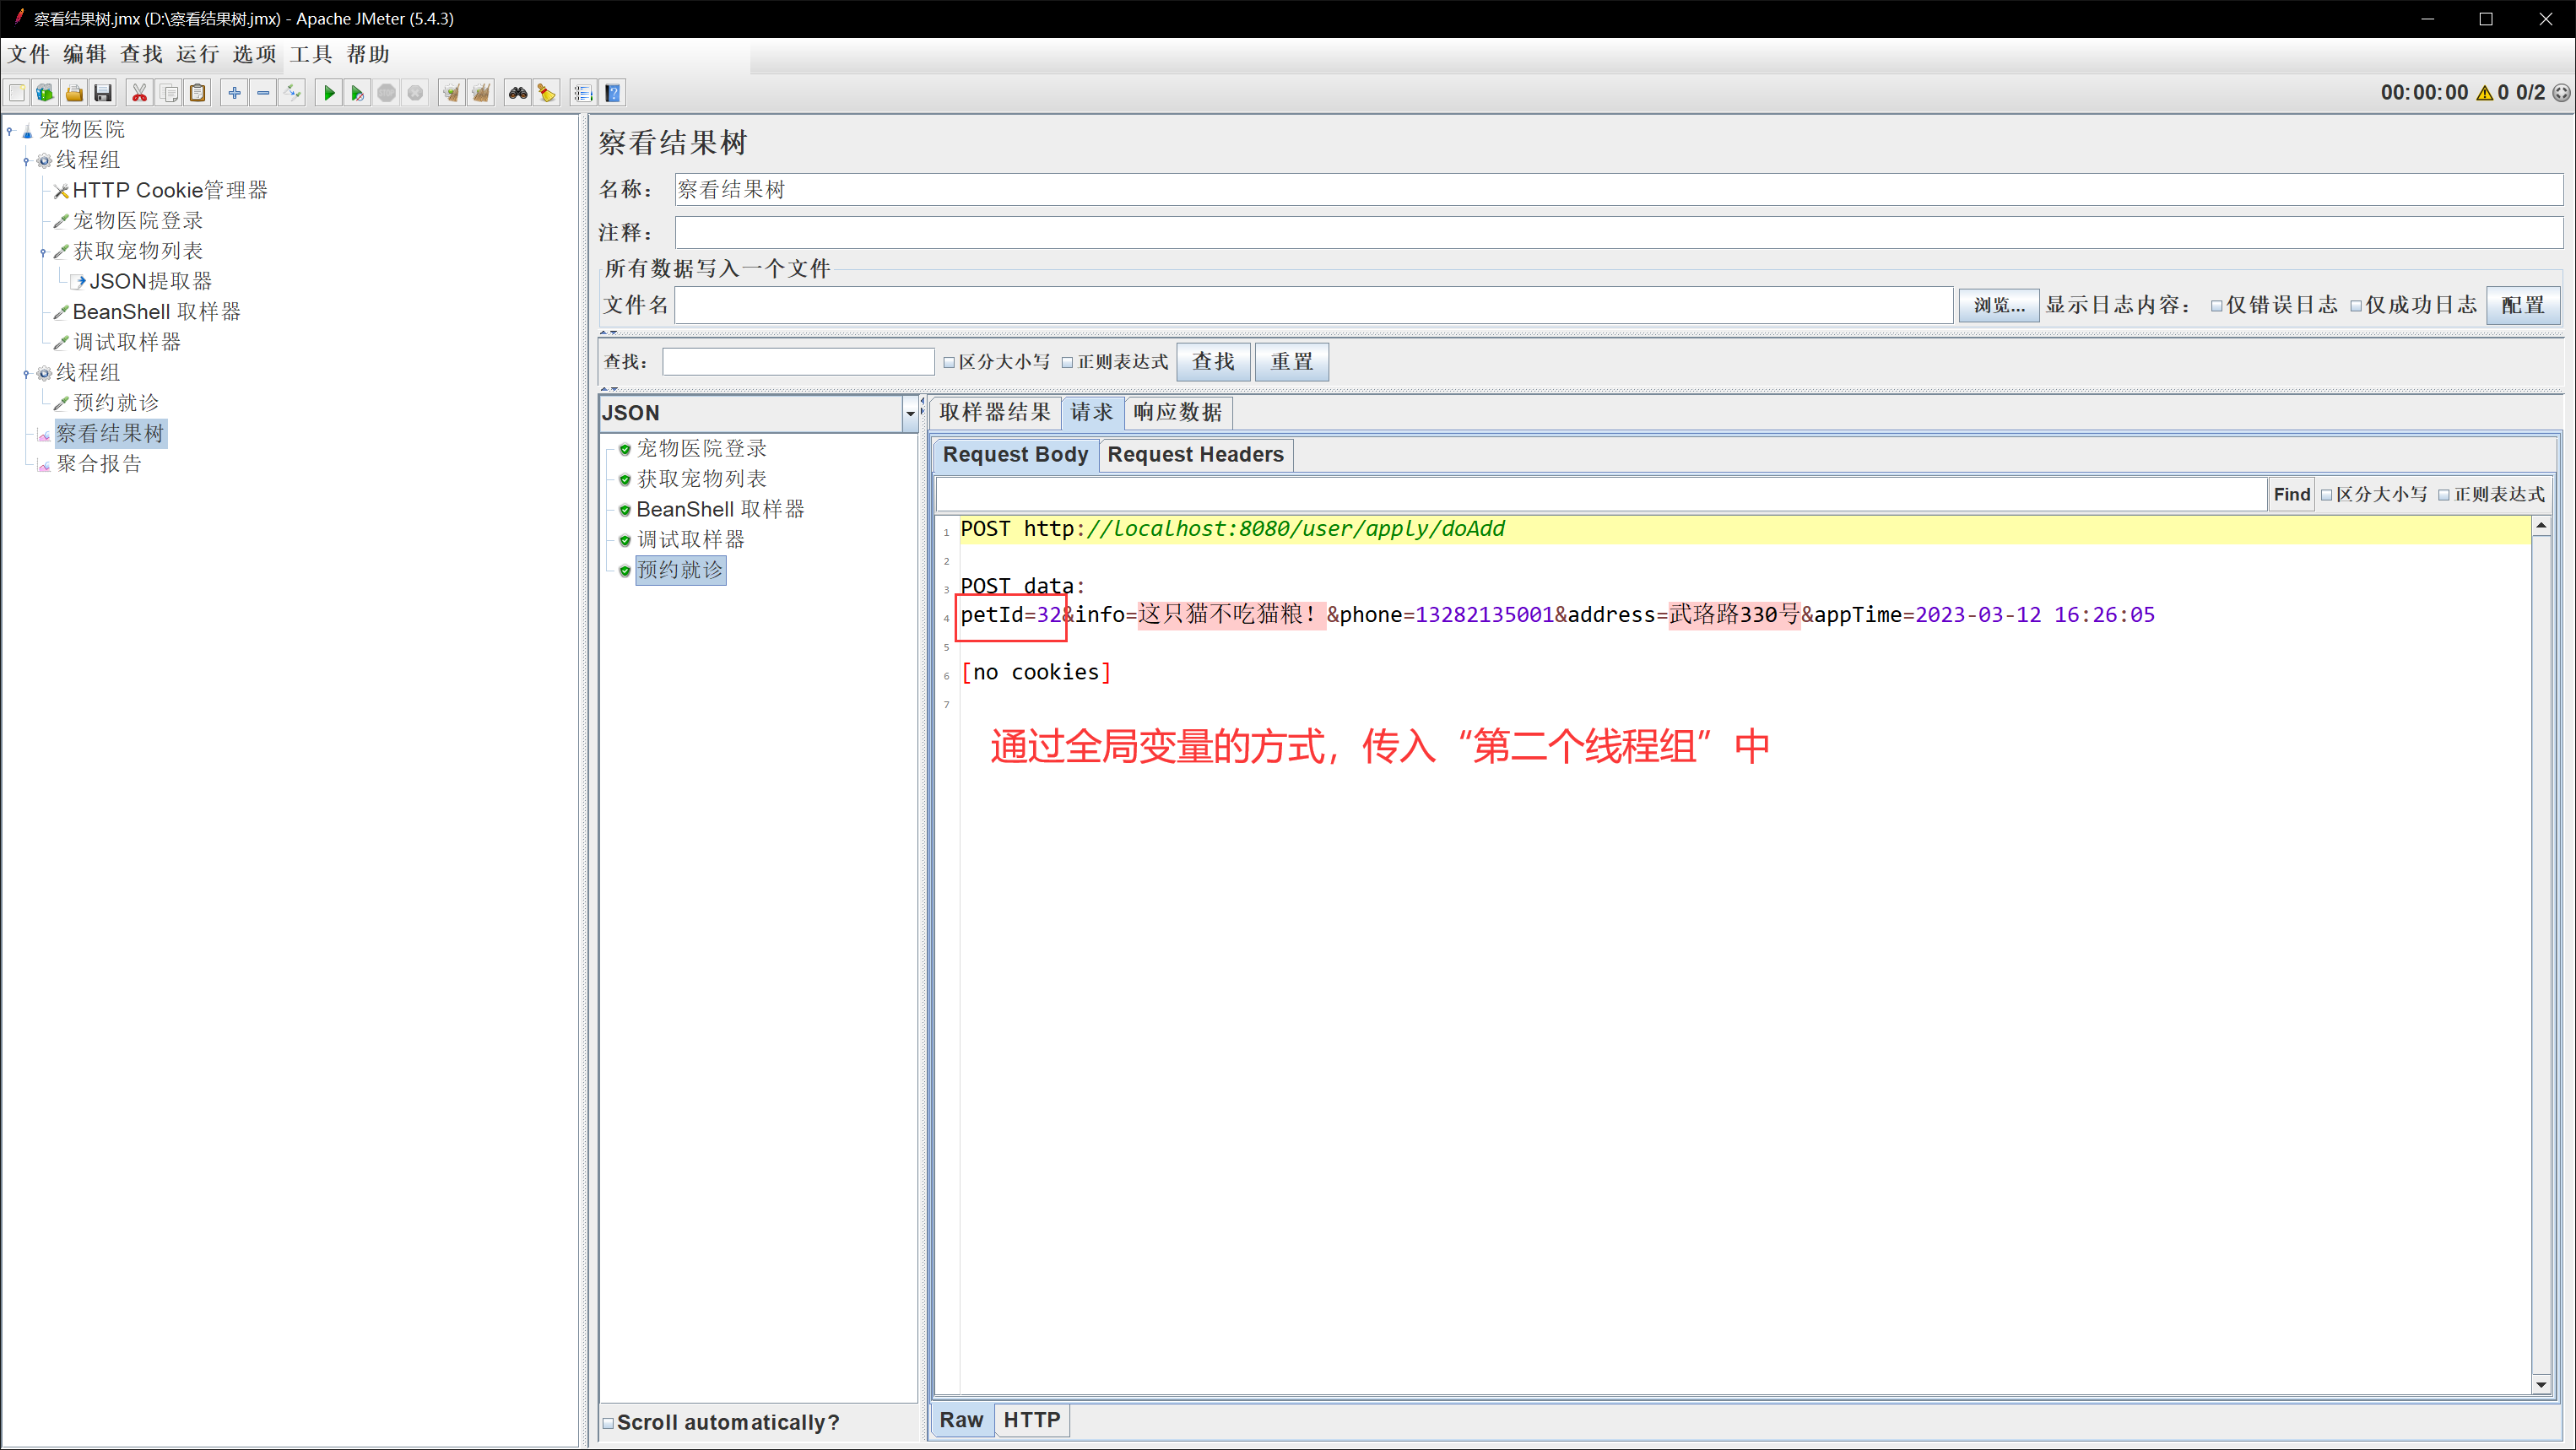Viewport: 2576px width, 1450px height.
Task: Click the Clear All brooms icon
Action: click(481, 93)
